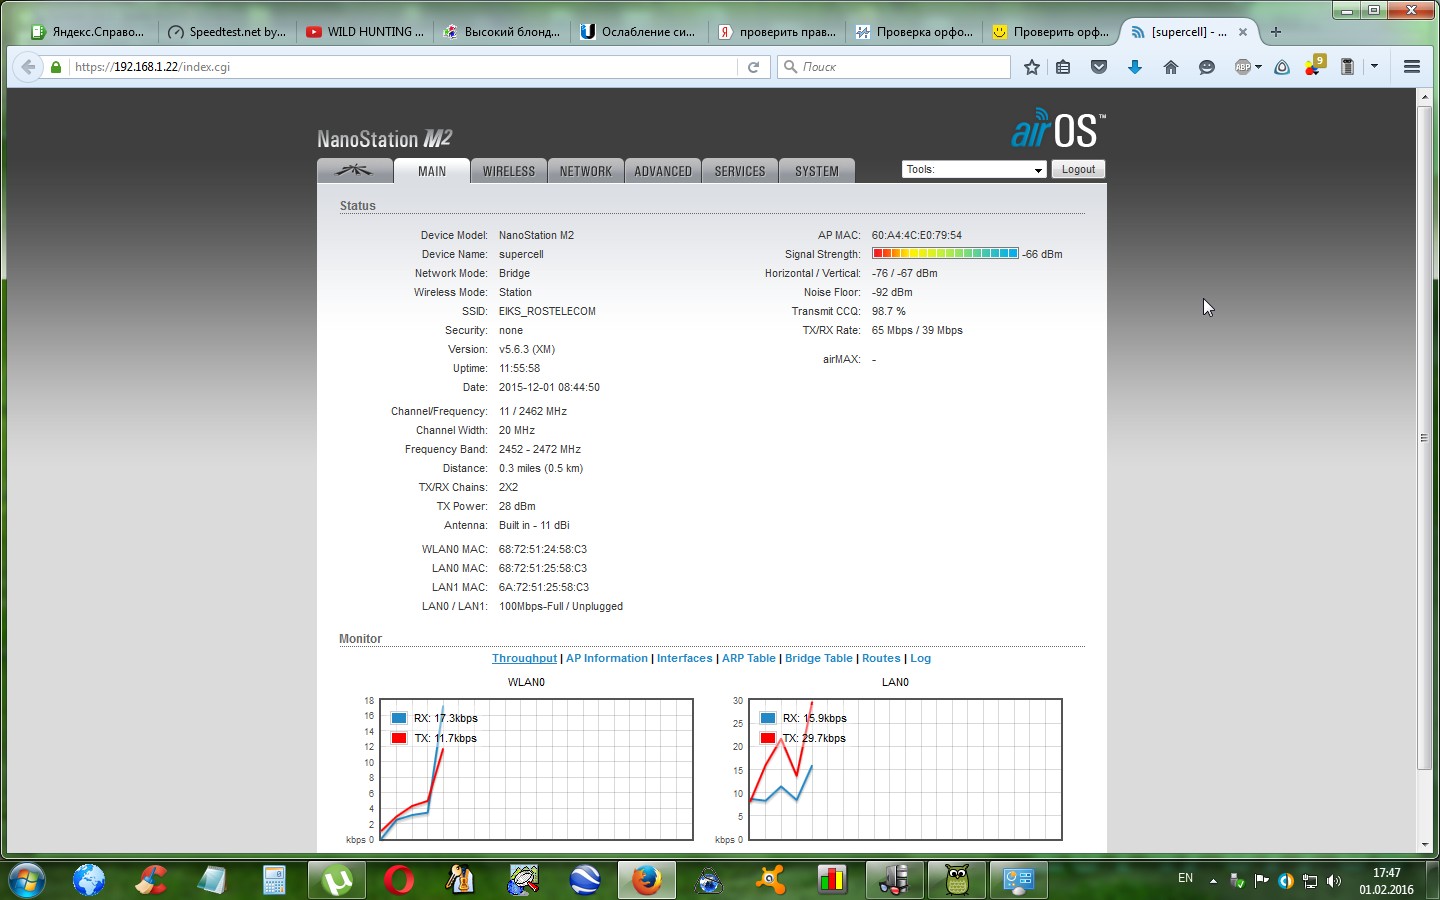Open the Adblock Plus ABP icon
Screen dimensions: 1440x900
click(1243, 67)
